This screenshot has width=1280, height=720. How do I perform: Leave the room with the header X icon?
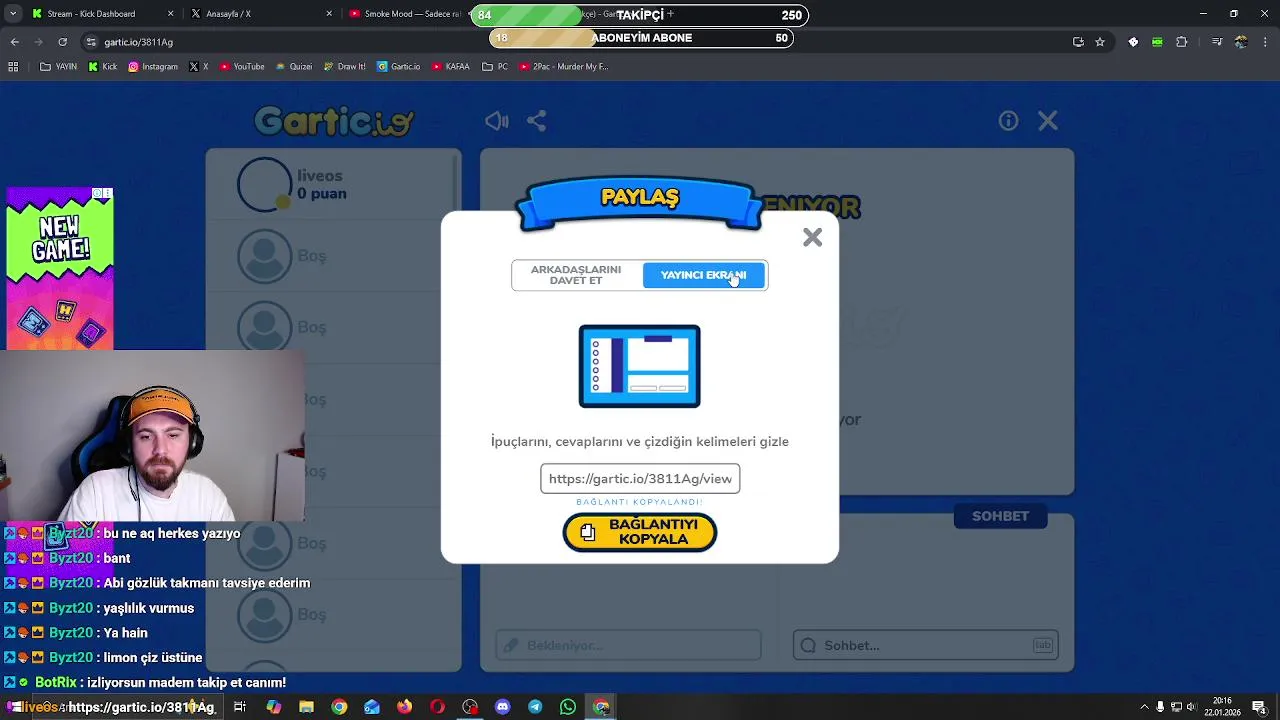click(x=1048, y=121)
